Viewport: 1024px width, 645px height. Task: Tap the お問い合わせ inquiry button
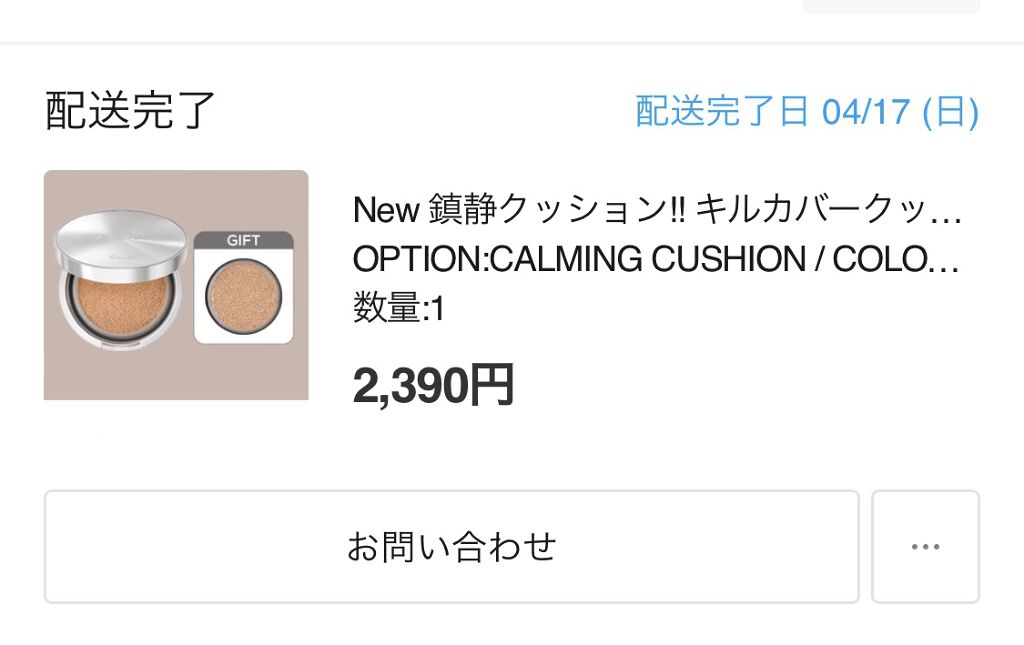point(451,546)
